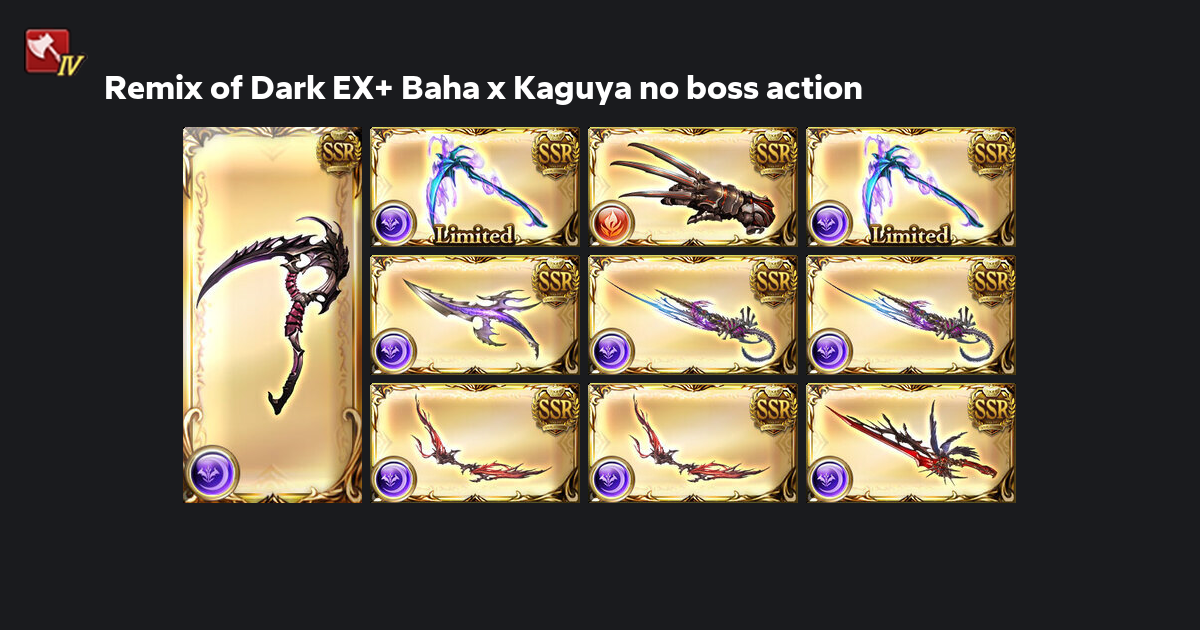1200x630 pixels.
Task: Click the dark element orb on main weapon
Action: click(x=210, y=472)
